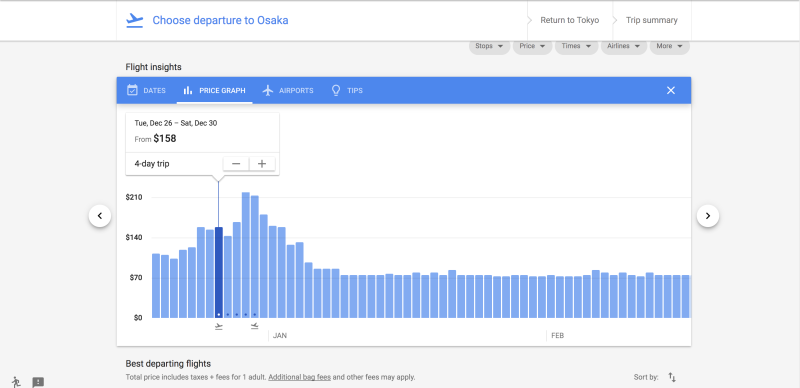The height and width of the screenshot is (388, 800).
Task: Increase trip length with plus button
Action: click(x=262, y=164)
